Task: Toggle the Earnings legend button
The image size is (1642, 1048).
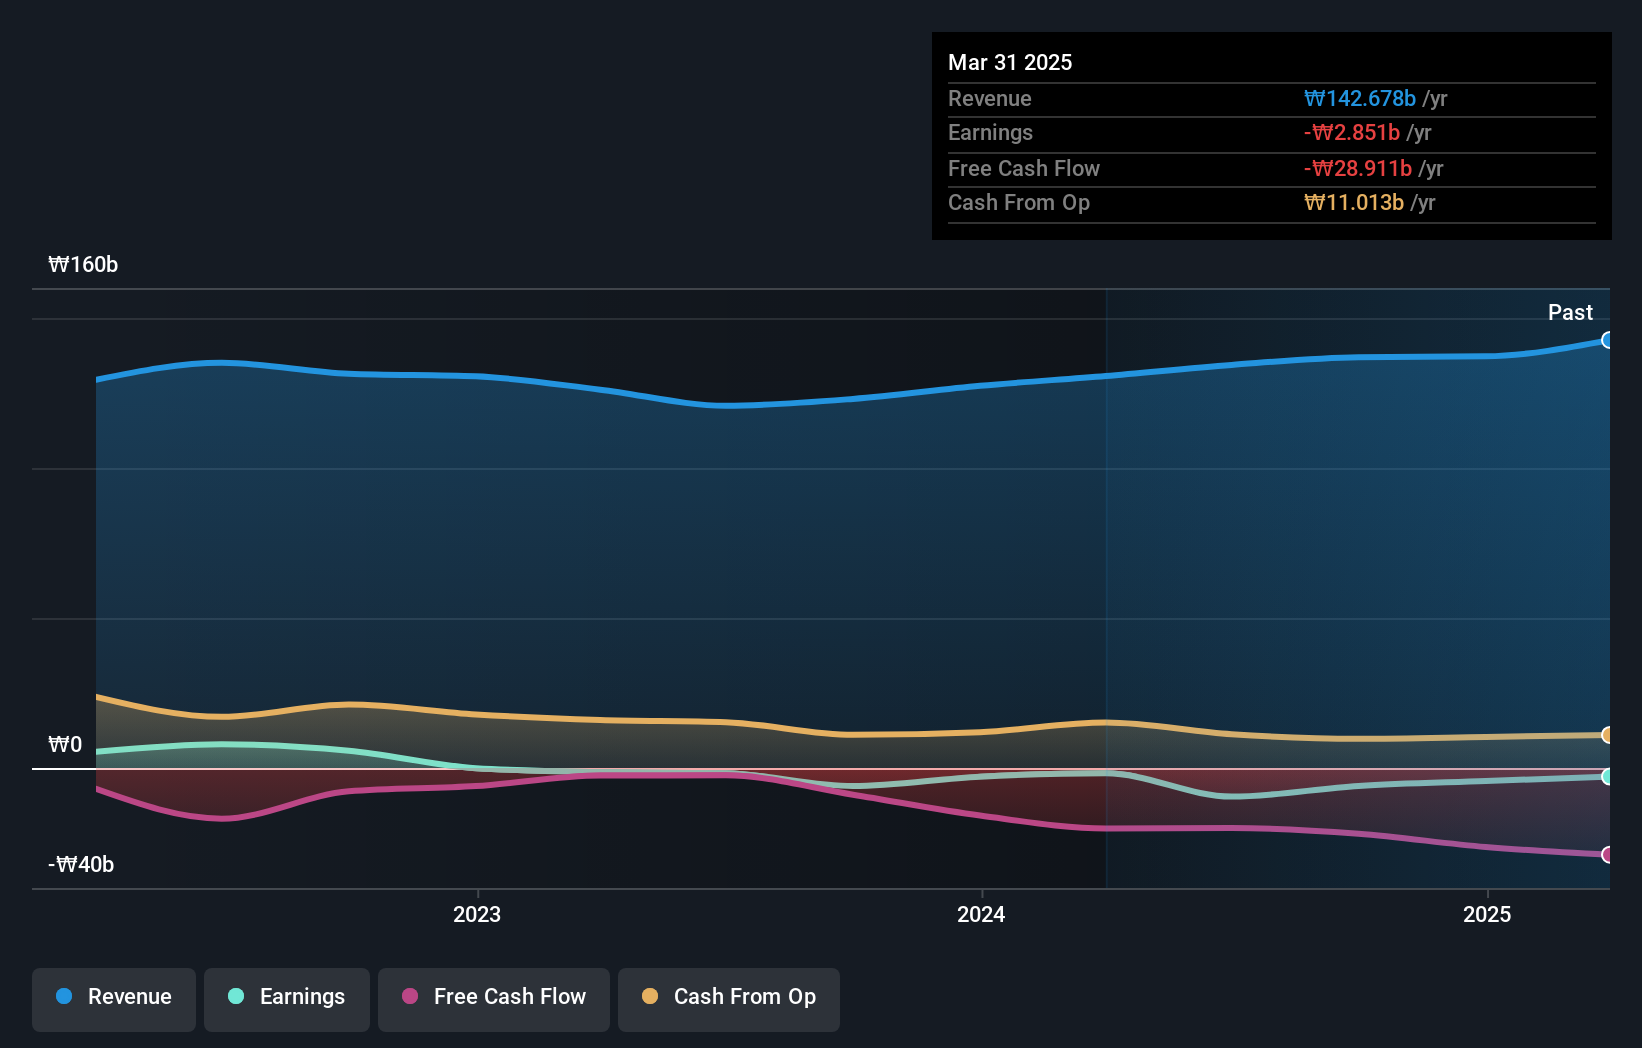Action: pyautogui.click(x=287, y=999)
